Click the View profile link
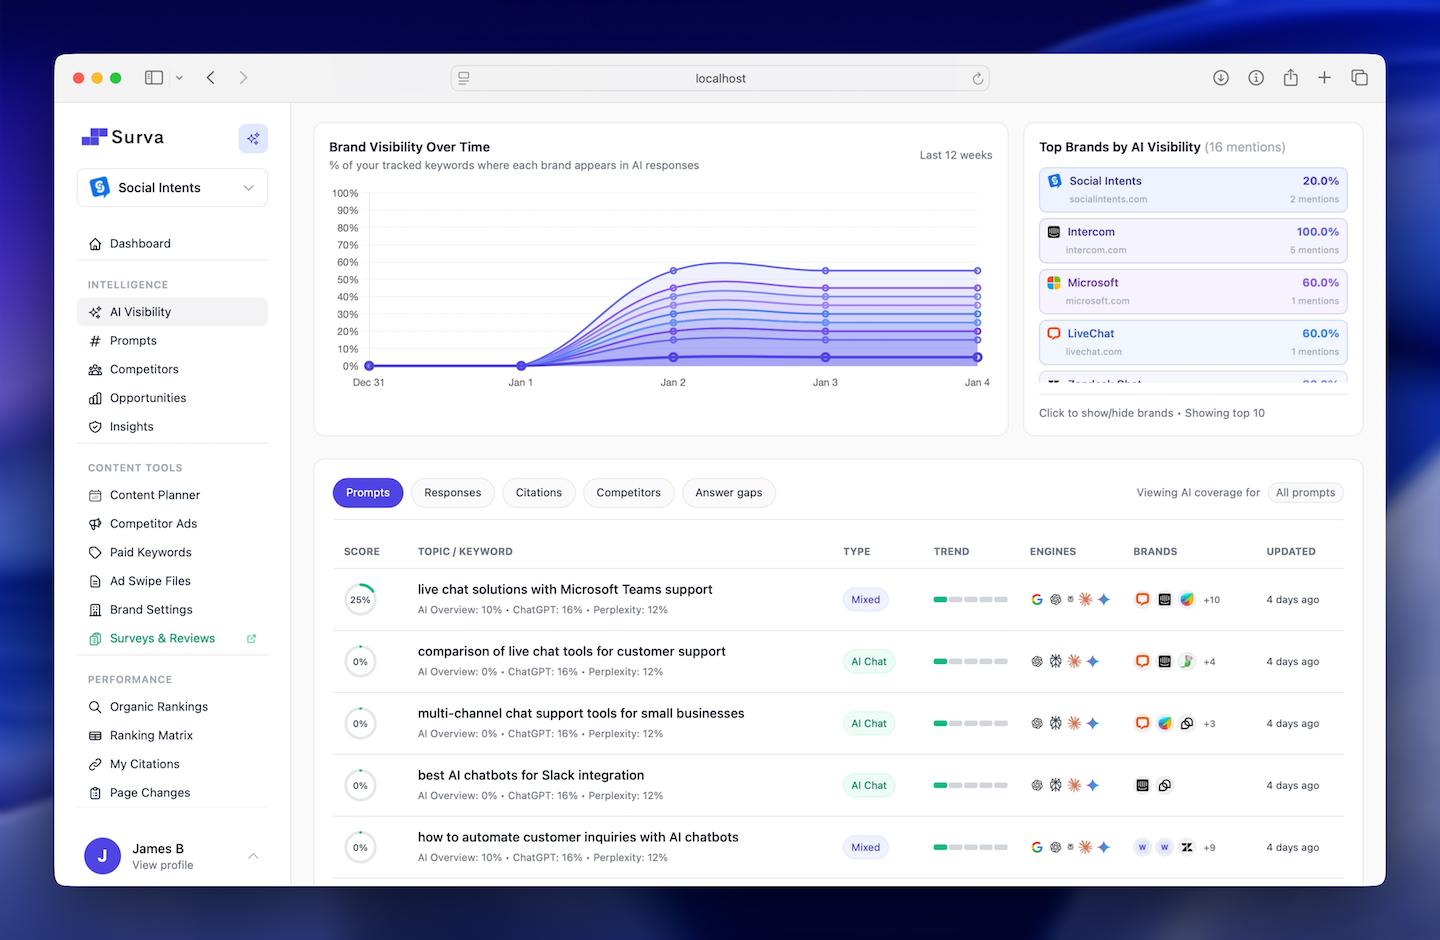Viewport: 1440px width, 940px height. click(162, 865)
